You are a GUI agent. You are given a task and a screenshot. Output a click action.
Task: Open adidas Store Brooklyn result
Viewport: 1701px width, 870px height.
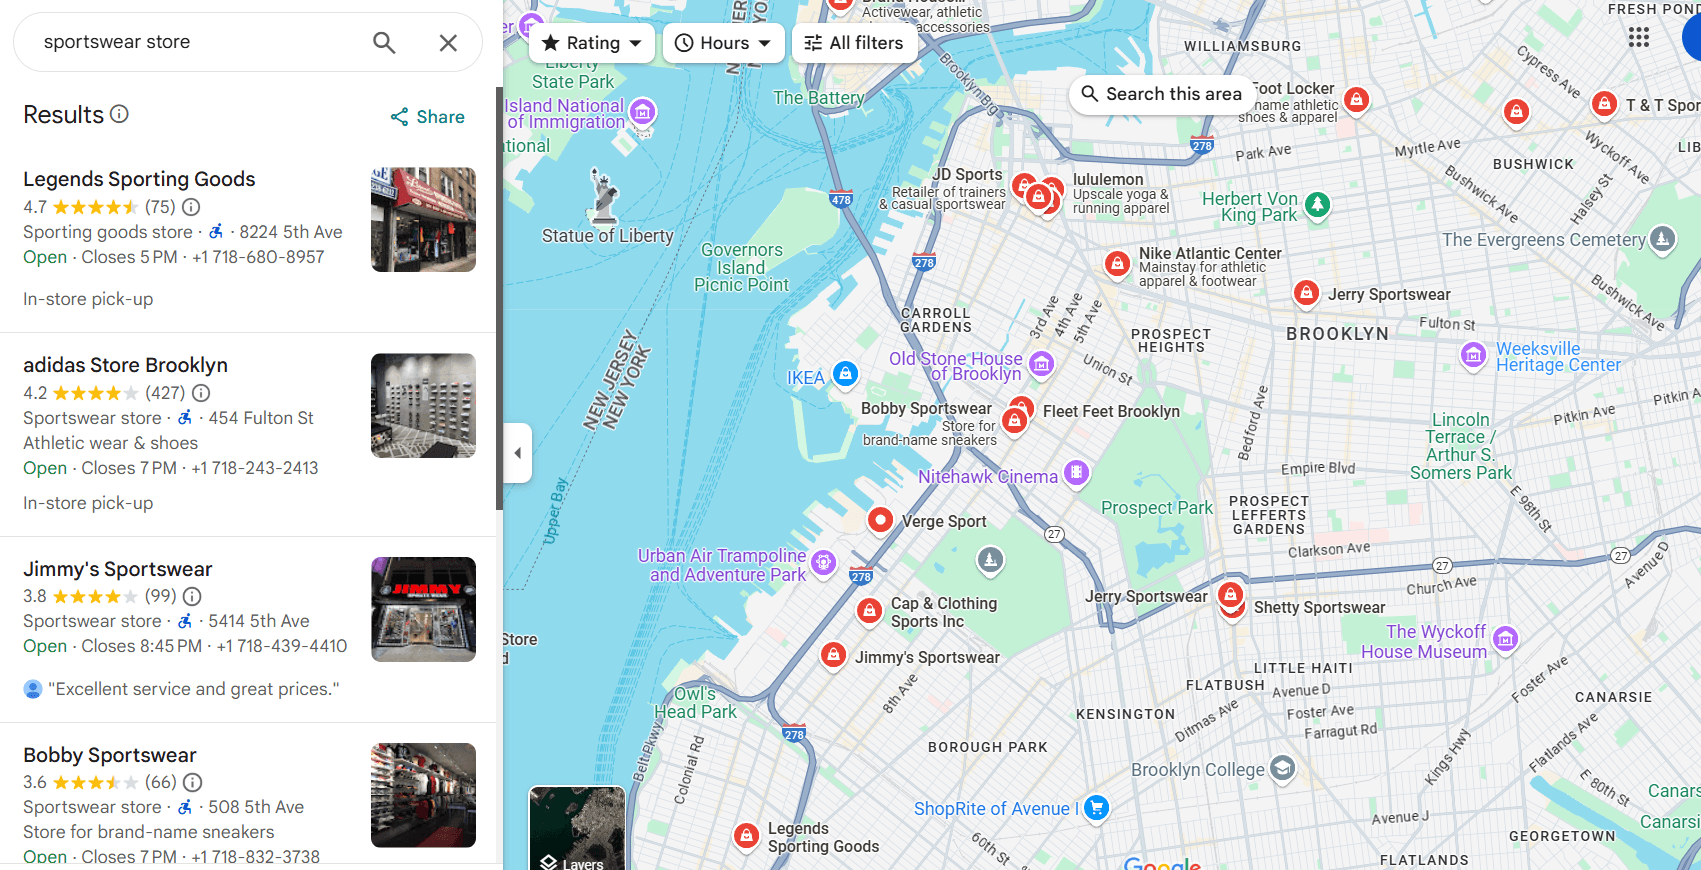(x=125, y=365)
